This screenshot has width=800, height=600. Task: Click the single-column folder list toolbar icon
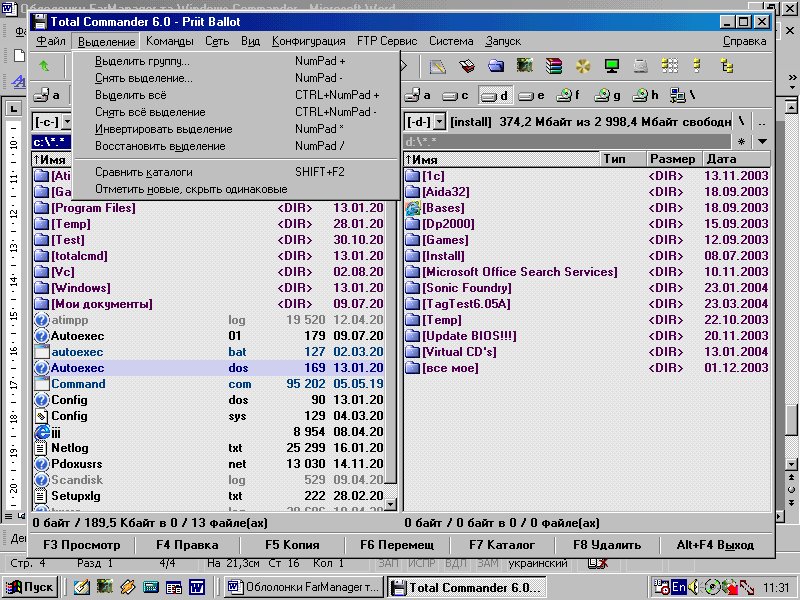(697, 66)
